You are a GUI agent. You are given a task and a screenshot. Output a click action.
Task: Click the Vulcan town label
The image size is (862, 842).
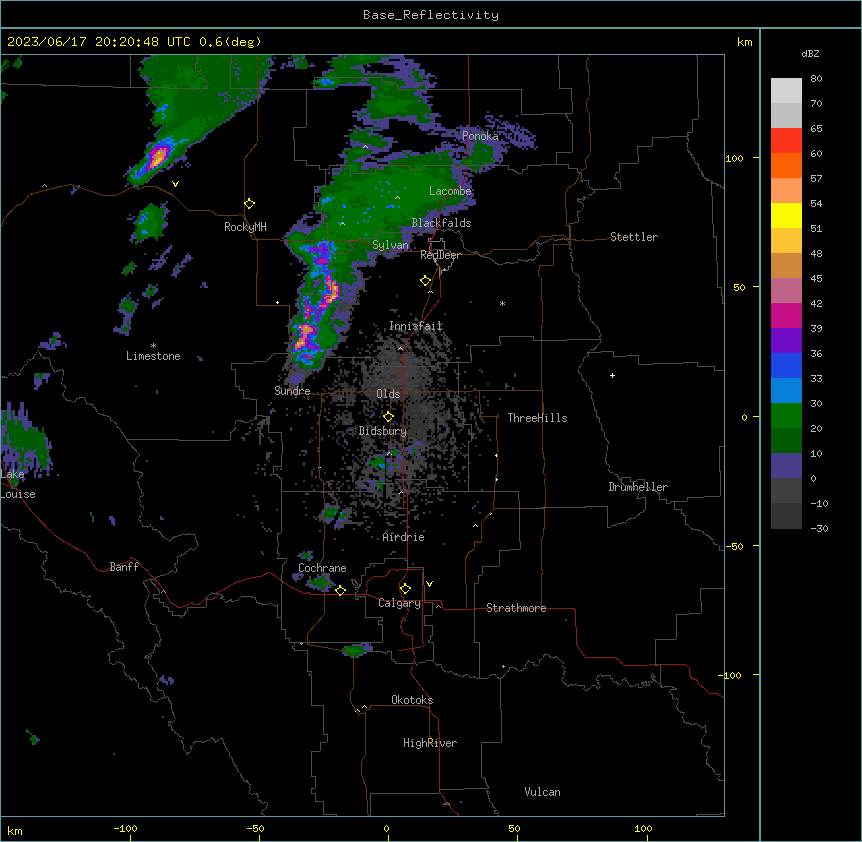(542, 792)
